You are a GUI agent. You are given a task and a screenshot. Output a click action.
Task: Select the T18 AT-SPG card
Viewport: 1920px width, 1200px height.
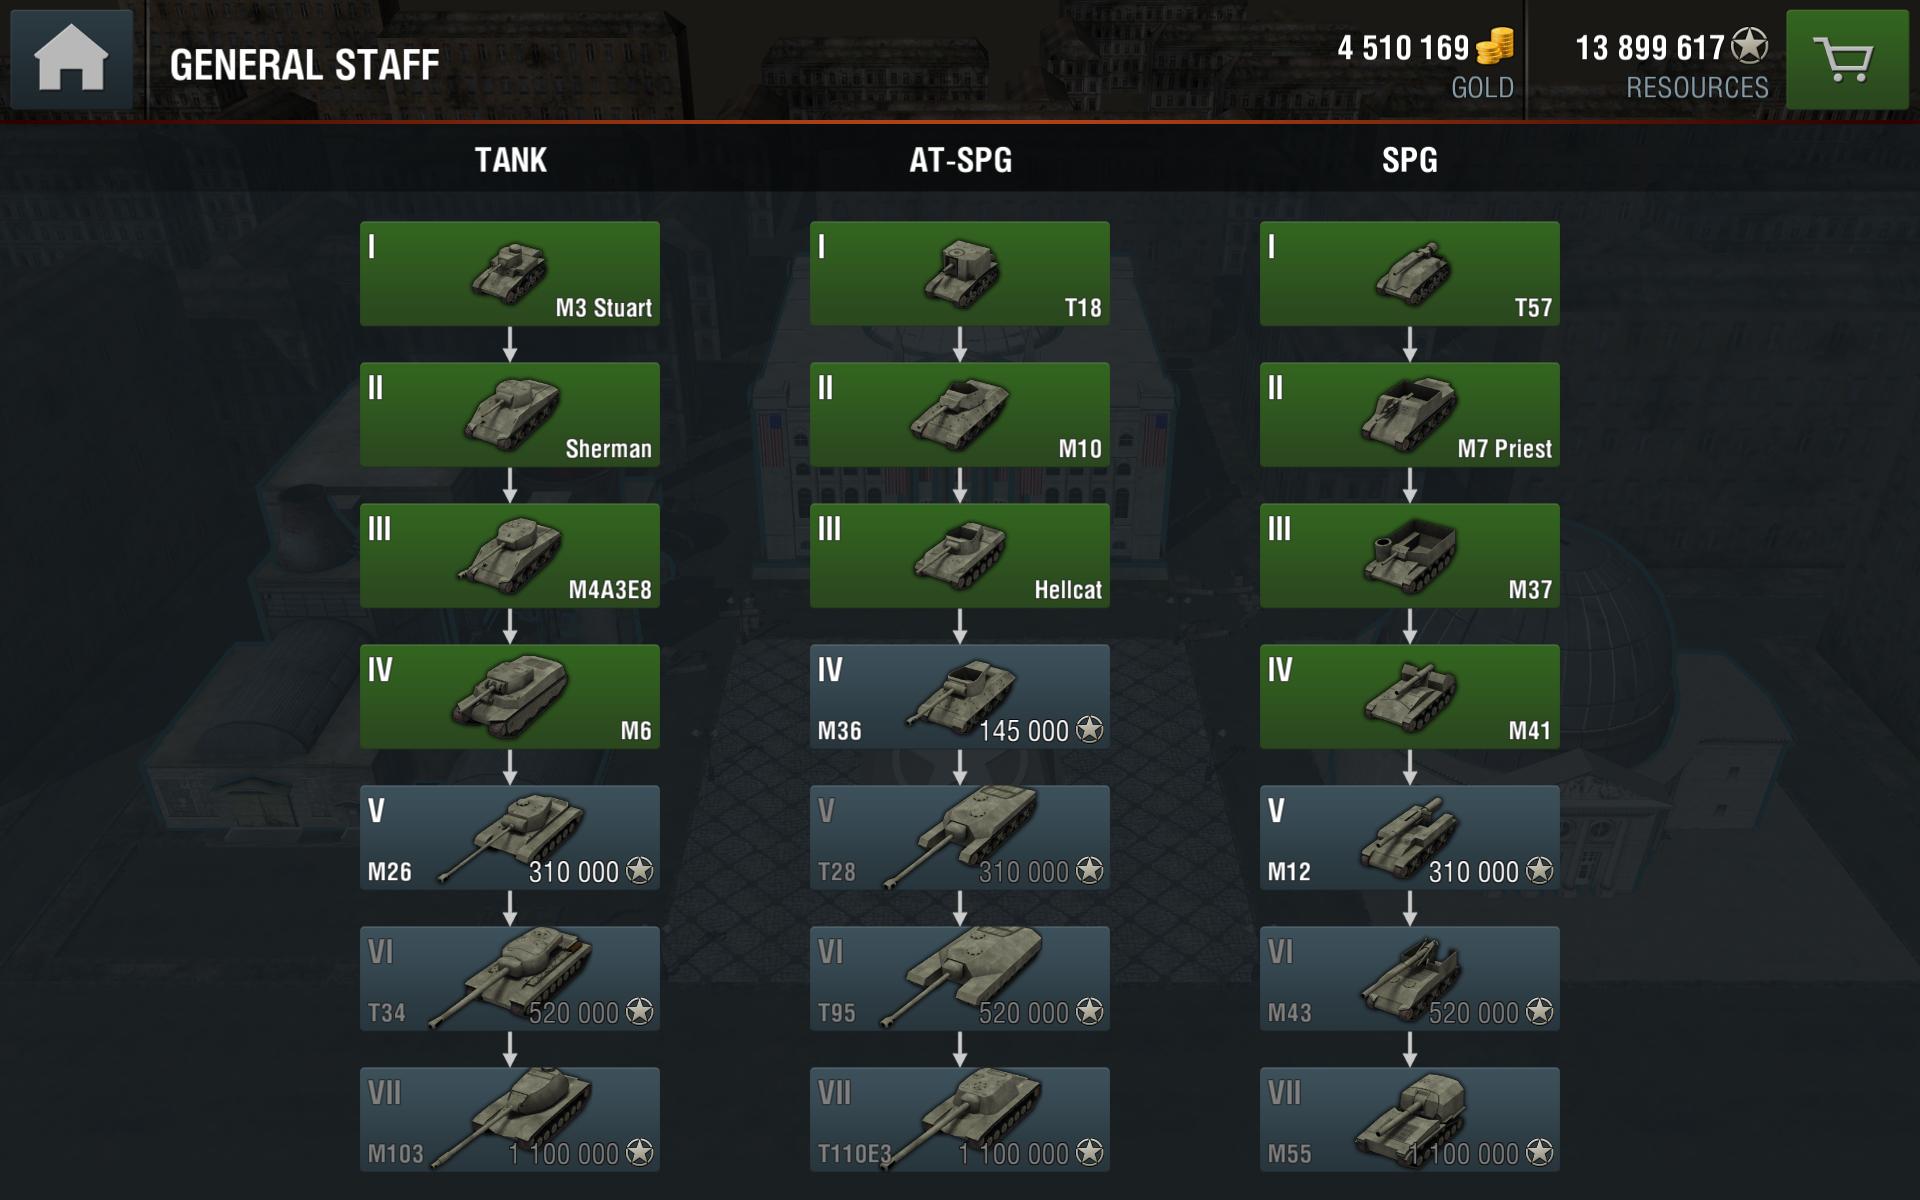tap(960, 274)
